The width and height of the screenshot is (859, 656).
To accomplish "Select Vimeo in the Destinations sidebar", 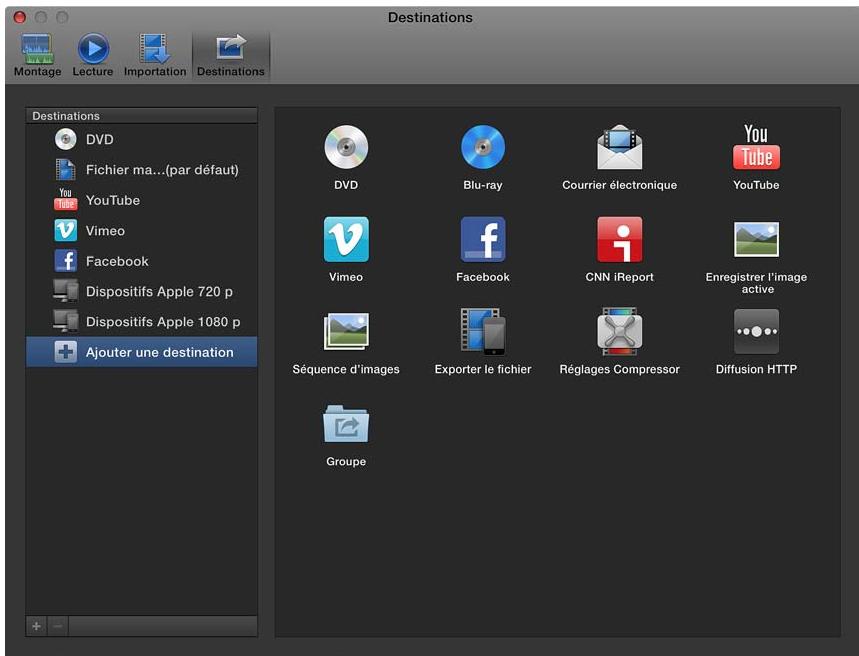I will tap(141, 231).
